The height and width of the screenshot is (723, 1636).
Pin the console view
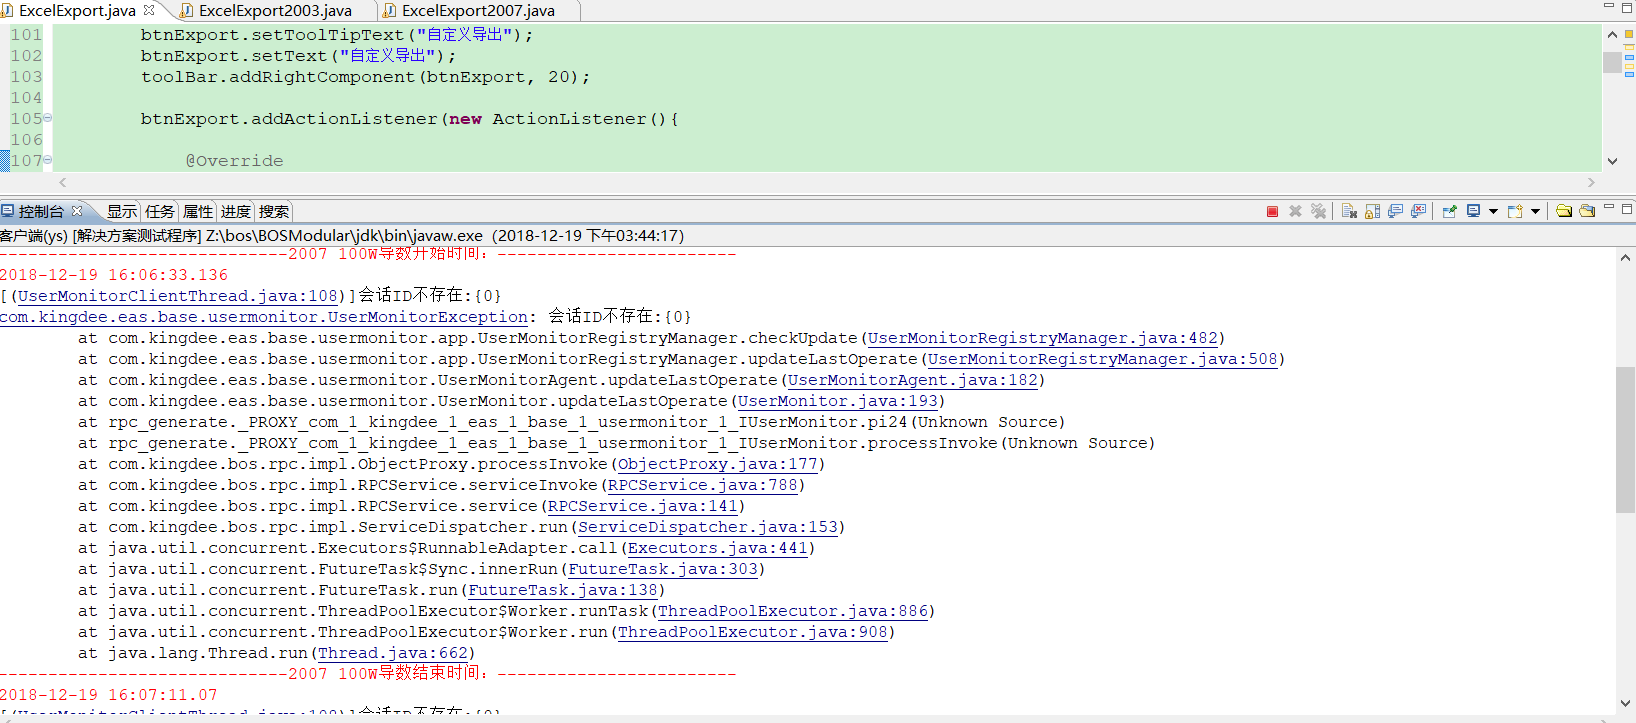[1449, 211]
